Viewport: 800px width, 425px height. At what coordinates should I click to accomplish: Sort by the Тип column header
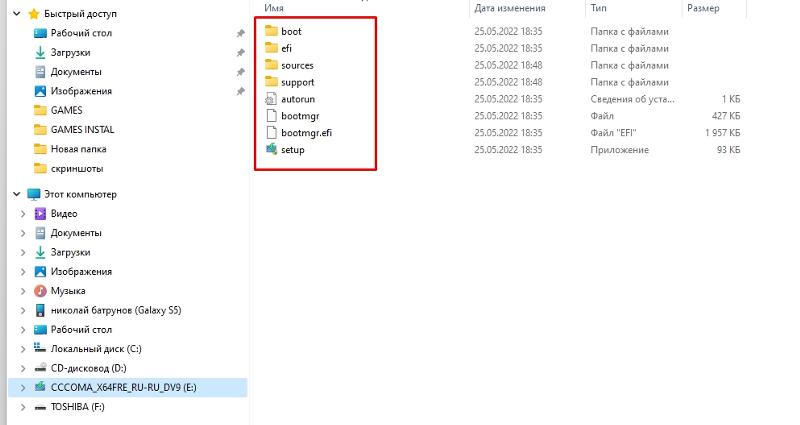click(x=598, y=8)
